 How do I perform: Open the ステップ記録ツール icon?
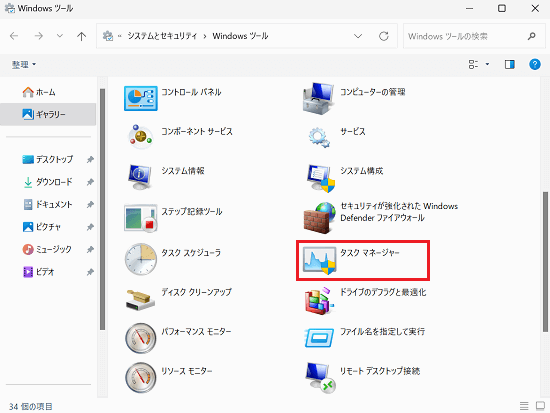click(x=141, y=218)
